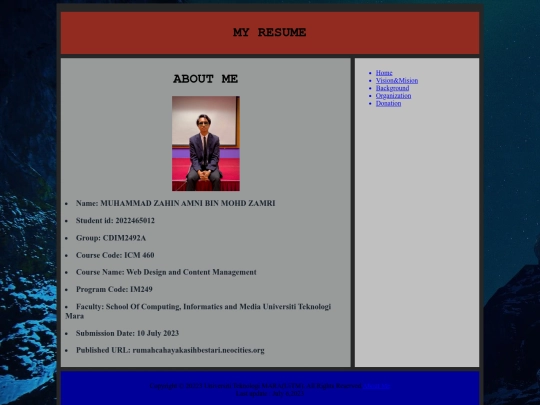Screen dimensions: 540x405
Task: Visit the Donation link
Action: coord(388,103)
